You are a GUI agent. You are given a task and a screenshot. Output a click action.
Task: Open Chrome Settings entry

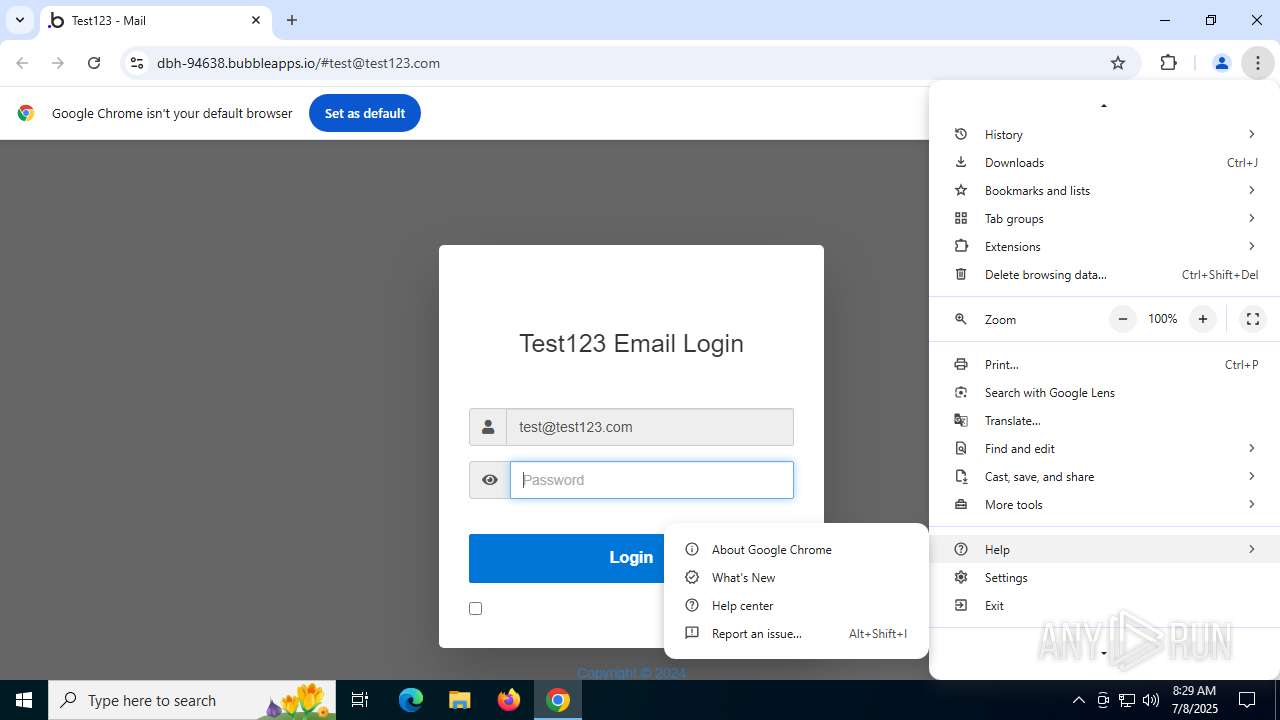tap(1104, 577)
